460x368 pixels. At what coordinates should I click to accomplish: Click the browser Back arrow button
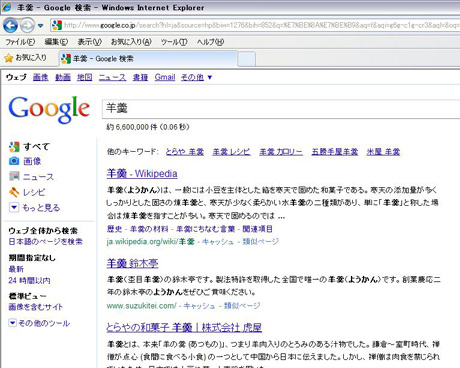(10, 25)
